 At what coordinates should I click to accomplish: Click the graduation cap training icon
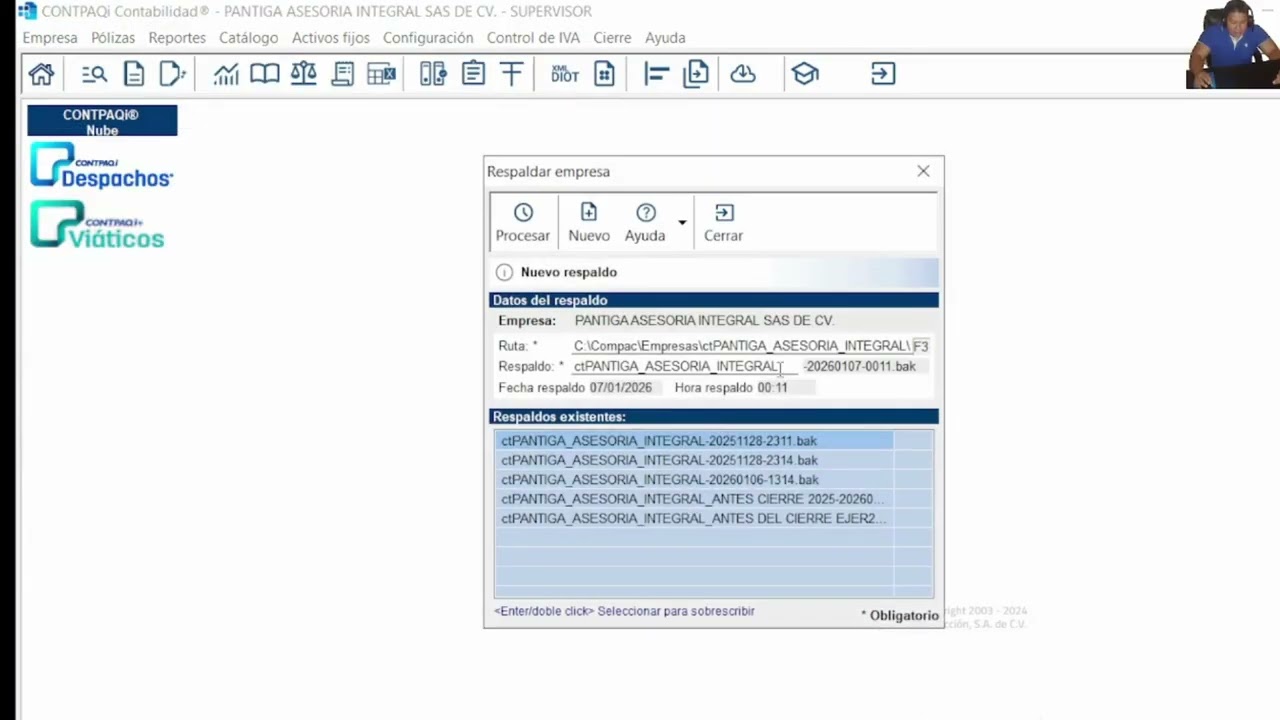tap(805, 74)
